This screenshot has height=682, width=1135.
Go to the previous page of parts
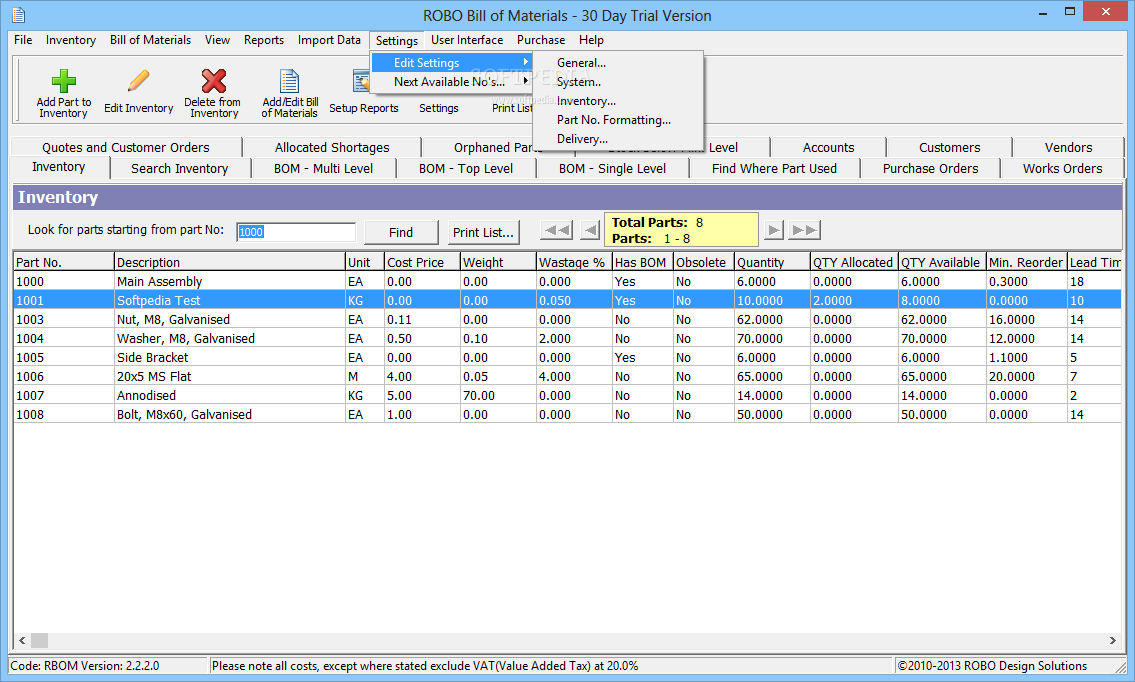point(590,231)
